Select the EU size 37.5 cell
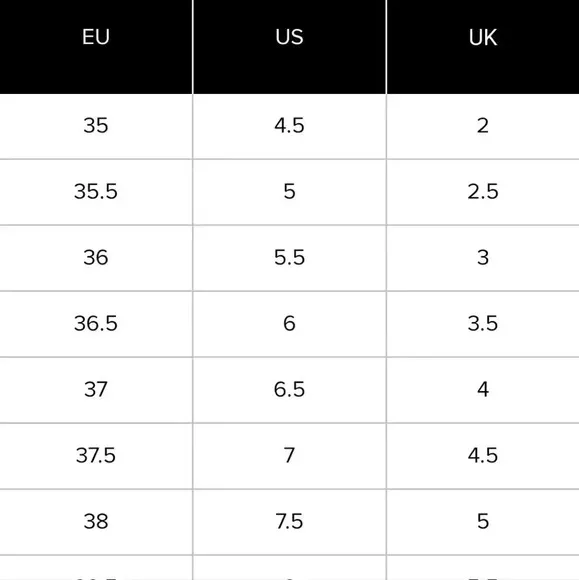This screenshot has height=580, width=579. coord(96,455)
